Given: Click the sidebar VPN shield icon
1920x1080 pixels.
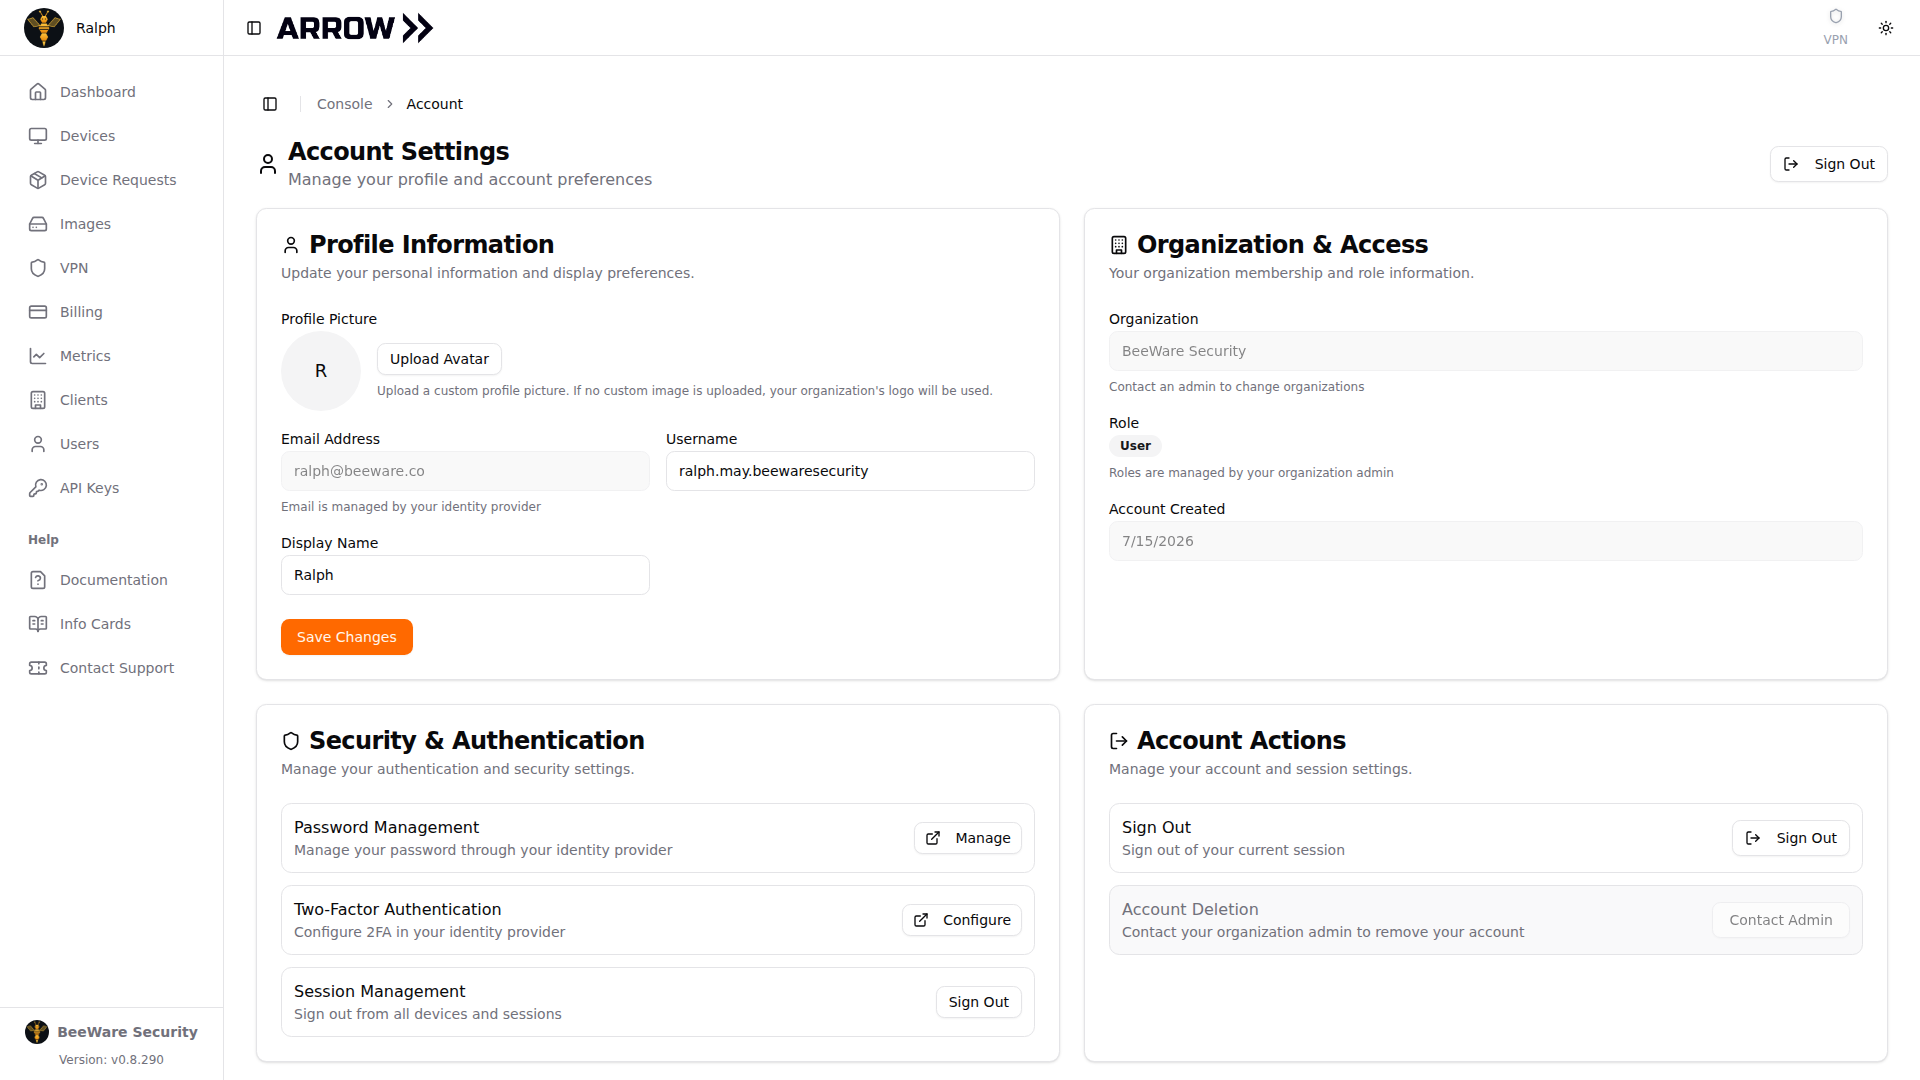Looking at the screenshot, I should point(38,268).
